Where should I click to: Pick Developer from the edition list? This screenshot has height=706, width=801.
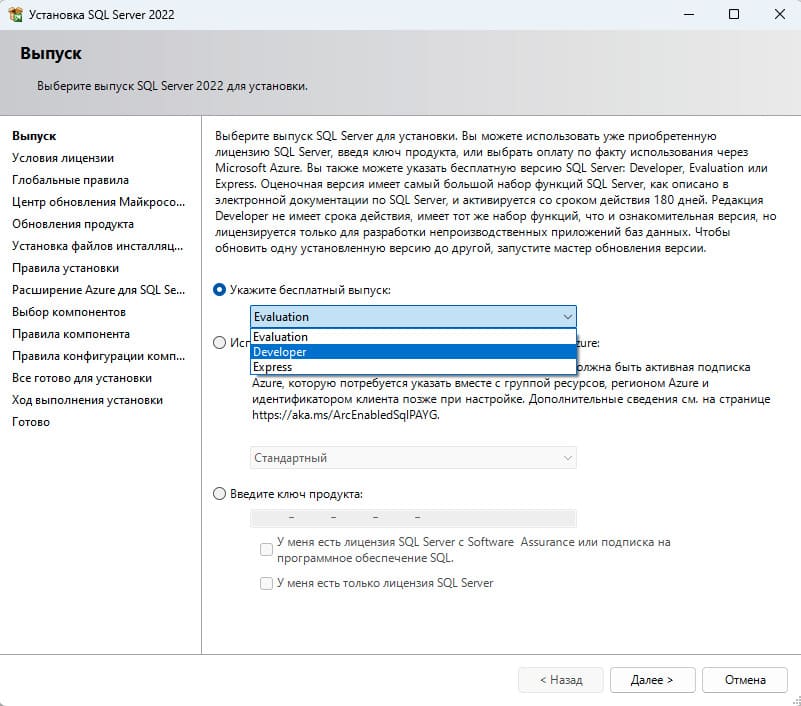coord(413,351)
